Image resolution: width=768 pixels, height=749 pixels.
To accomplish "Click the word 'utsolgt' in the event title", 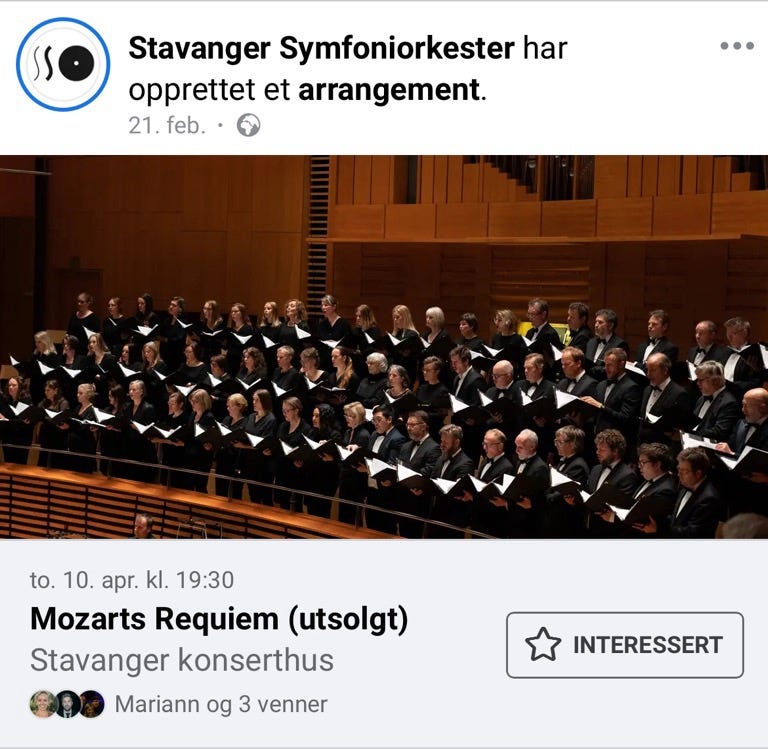I will click(348, 619).
